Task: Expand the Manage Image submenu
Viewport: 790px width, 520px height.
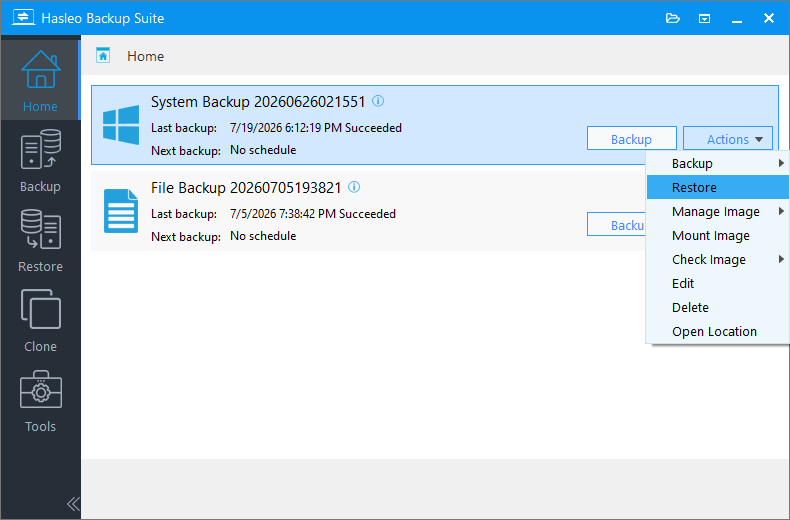Action: tap(717, 211)
